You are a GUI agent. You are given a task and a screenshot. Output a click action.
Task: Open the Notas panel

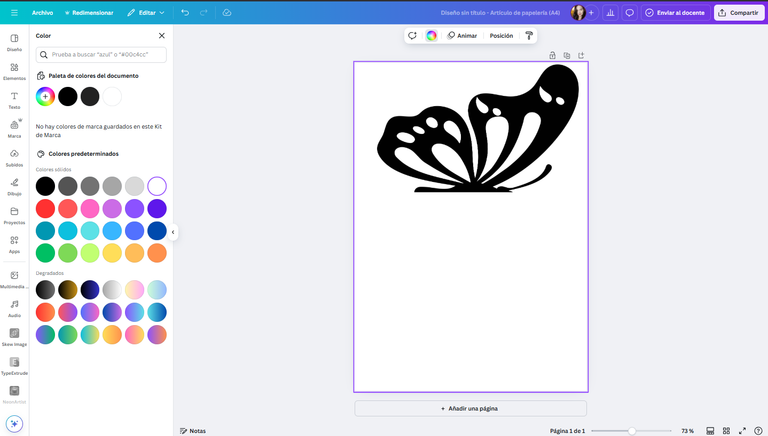pyautogui.click(x=193, y=431)
